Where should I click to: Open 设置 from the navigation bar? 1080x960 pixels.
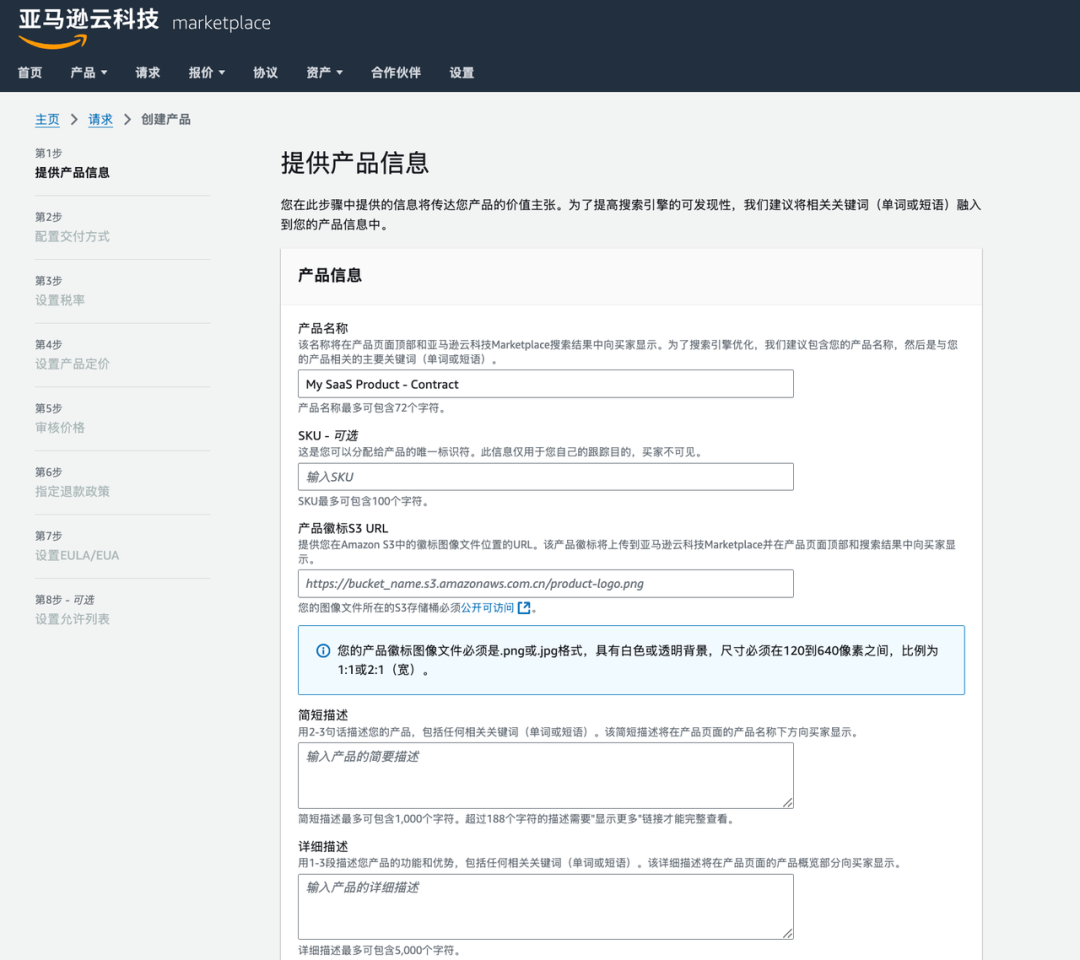(461, 72)
